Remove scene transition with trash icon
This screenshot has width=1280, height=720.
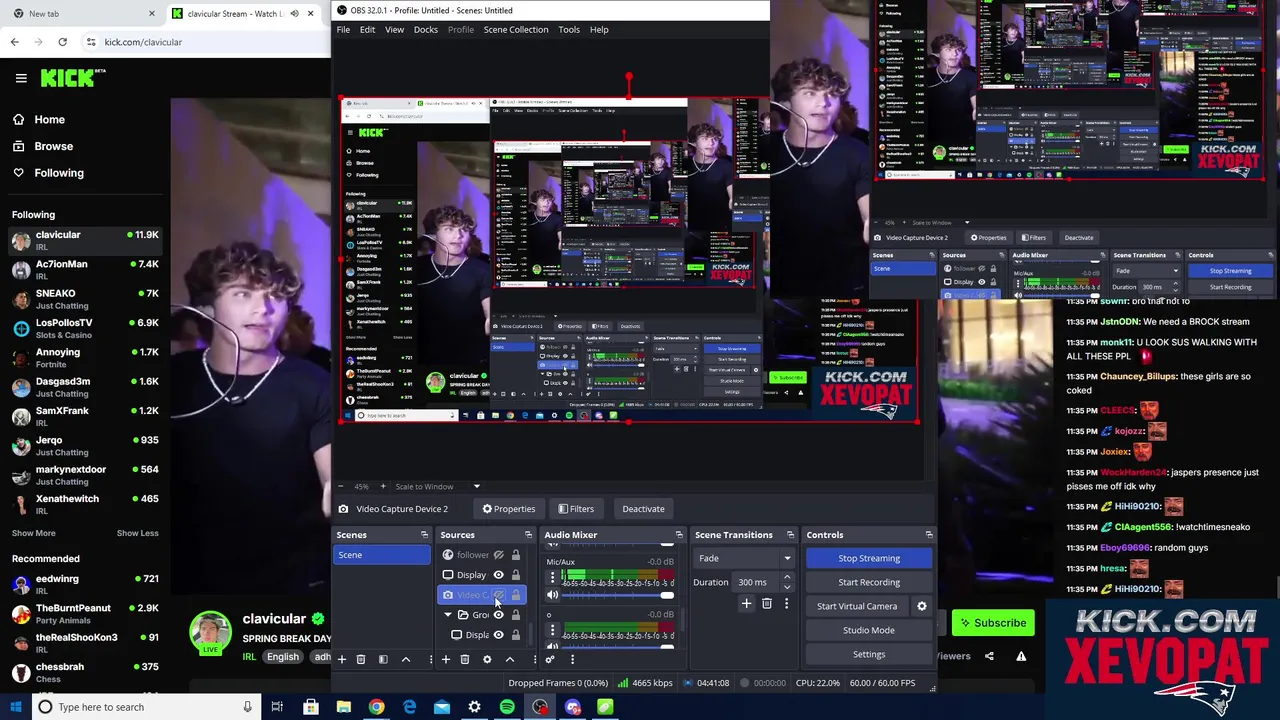pyautogui.click(x=767, y=604)
